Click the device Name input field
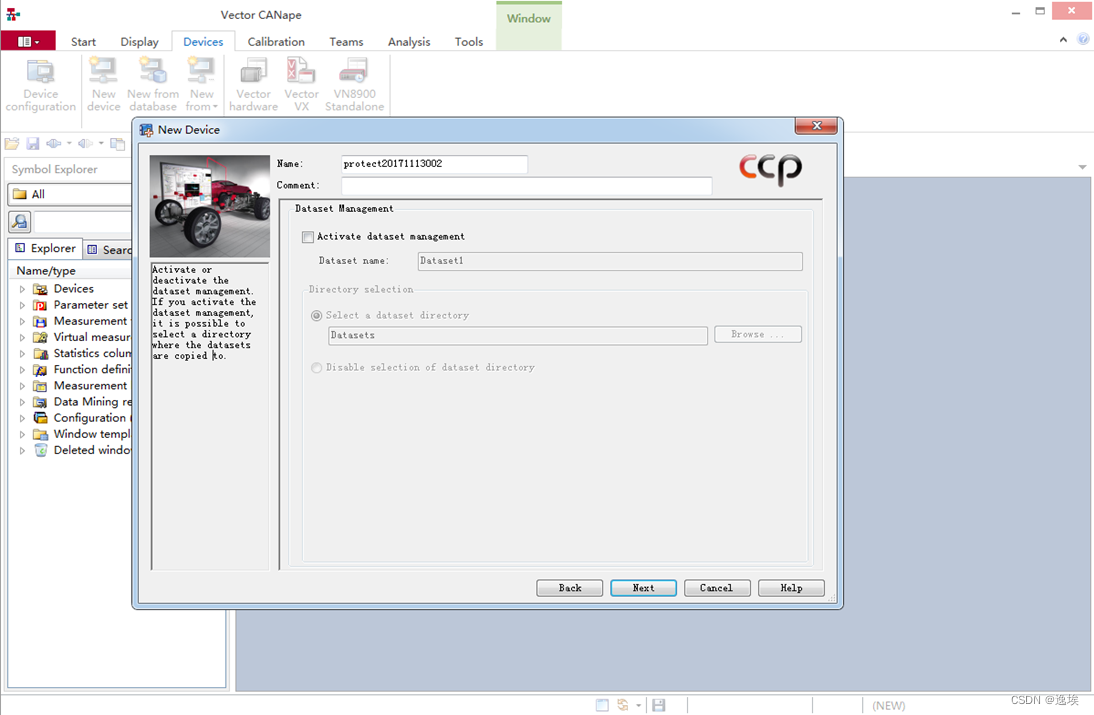The height and width of the screenshot is (715, 1094). click(x=434, y=164)
